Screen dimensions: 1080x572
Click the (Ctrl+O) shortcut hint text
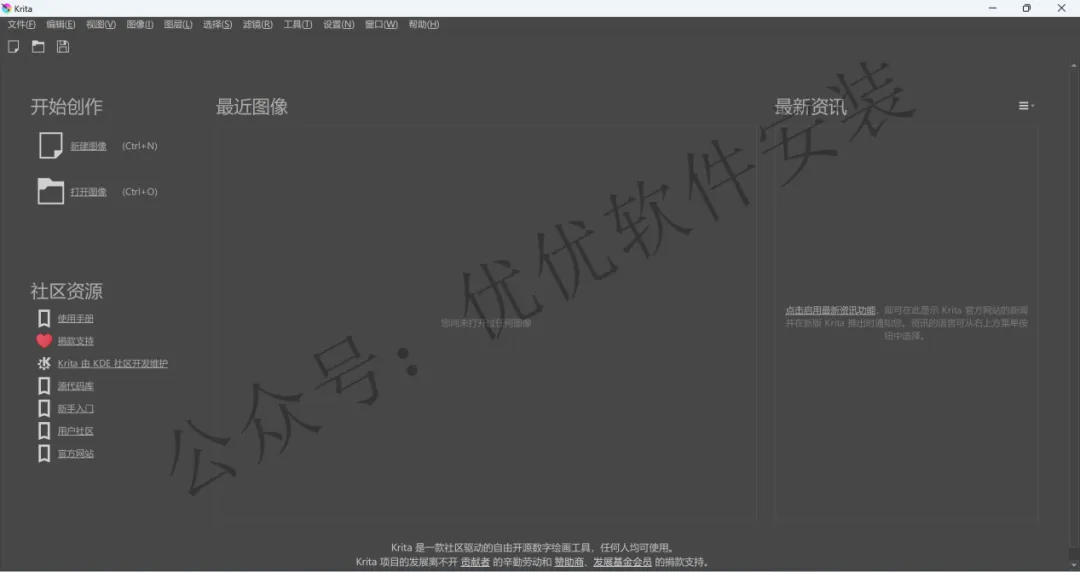(x=140, y=192)
